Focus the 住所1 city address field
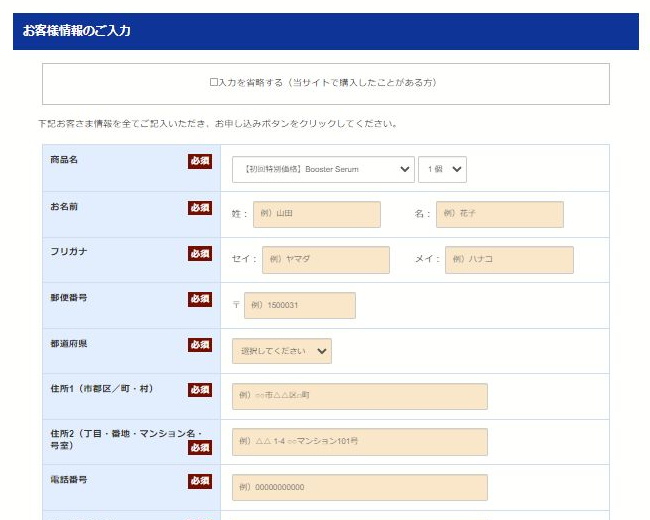 [359, 396]
